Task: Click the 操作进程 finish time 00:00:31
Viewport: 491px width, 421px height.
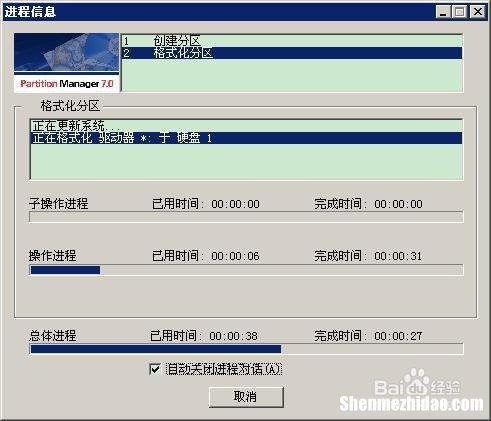Action: click(398, 256)
